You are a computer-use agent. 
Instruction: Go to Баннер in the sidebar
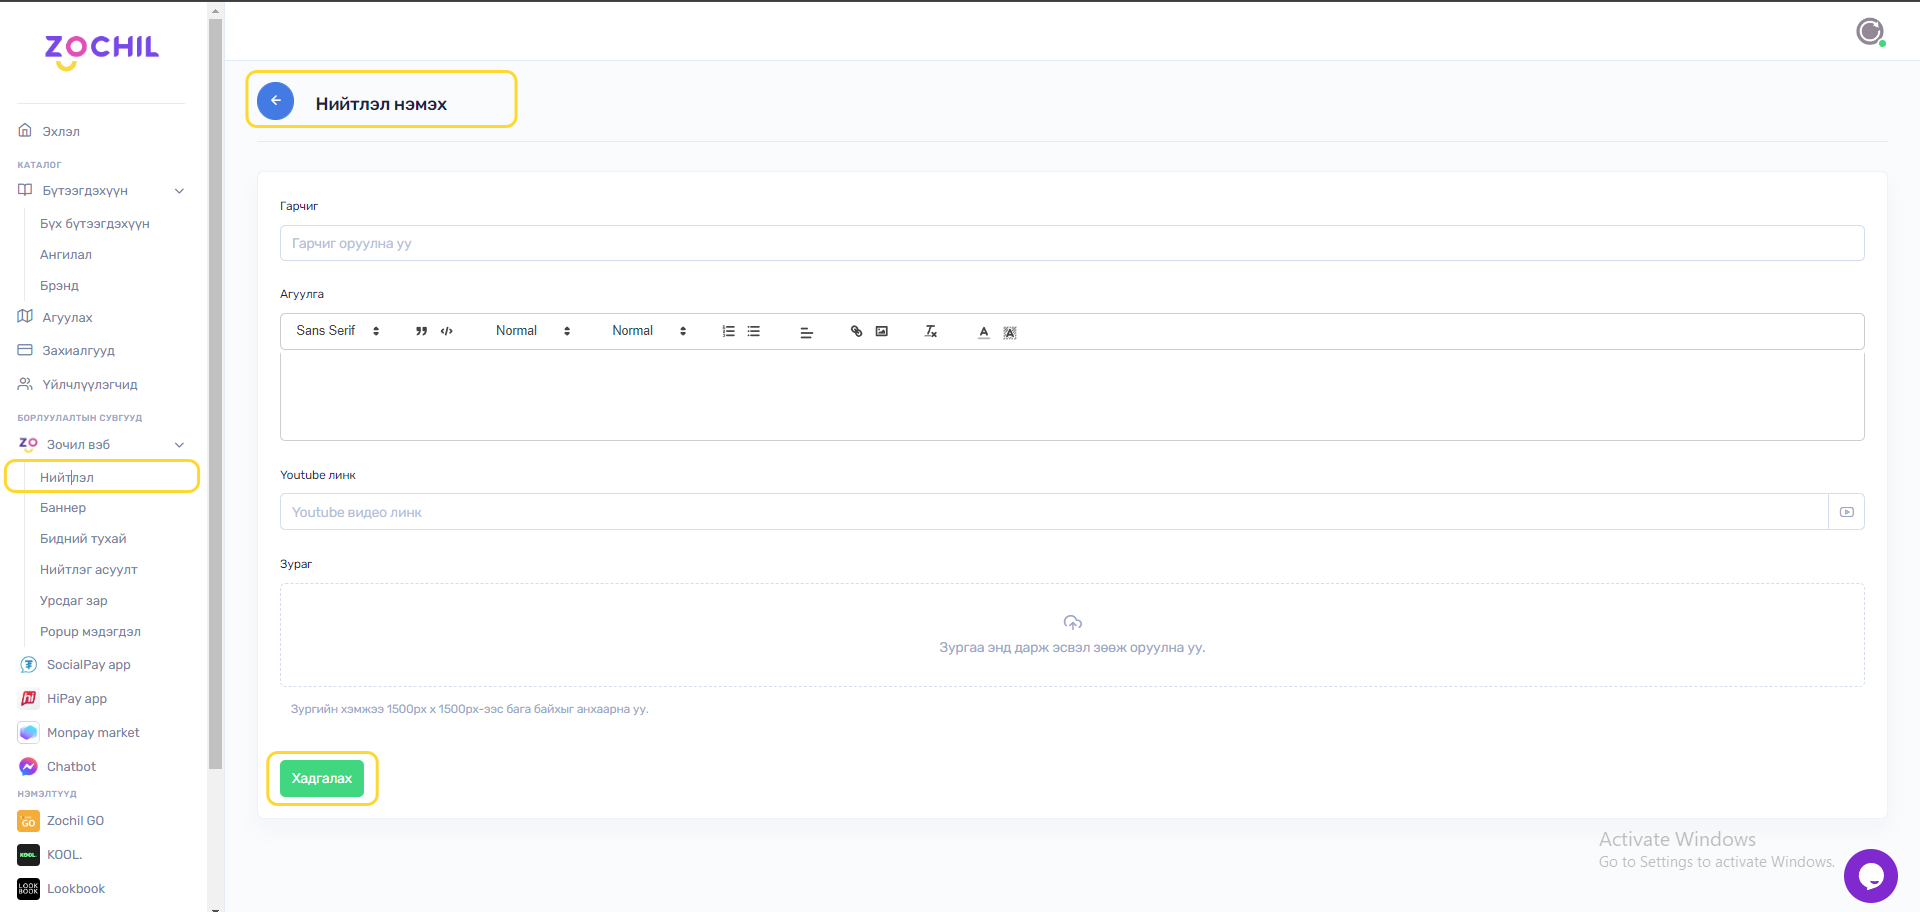click(x=63, y=508)
